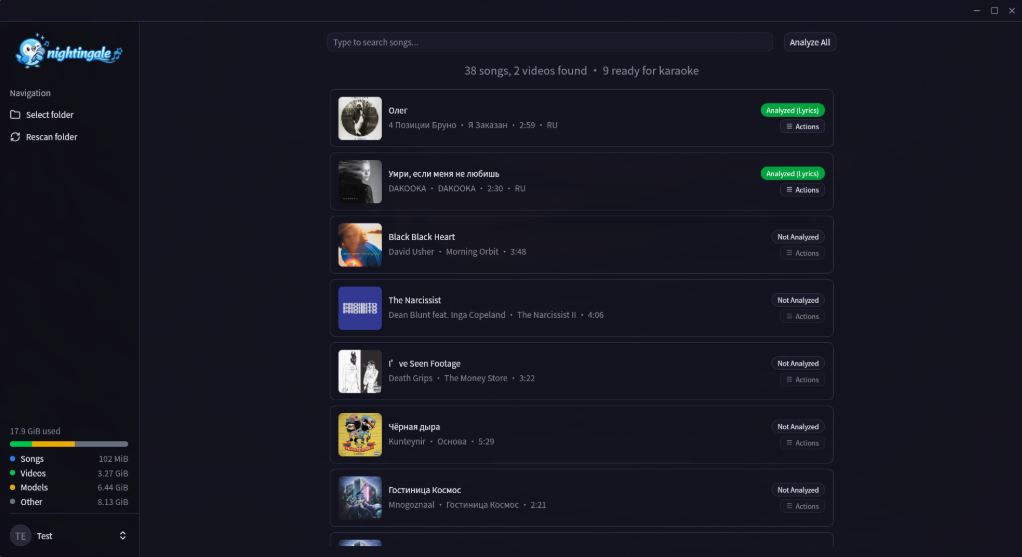This screenshot has height=557, width=1022.
Task: Click the 38 songs, 2 videos found summary
Action: tap(525, 70)
